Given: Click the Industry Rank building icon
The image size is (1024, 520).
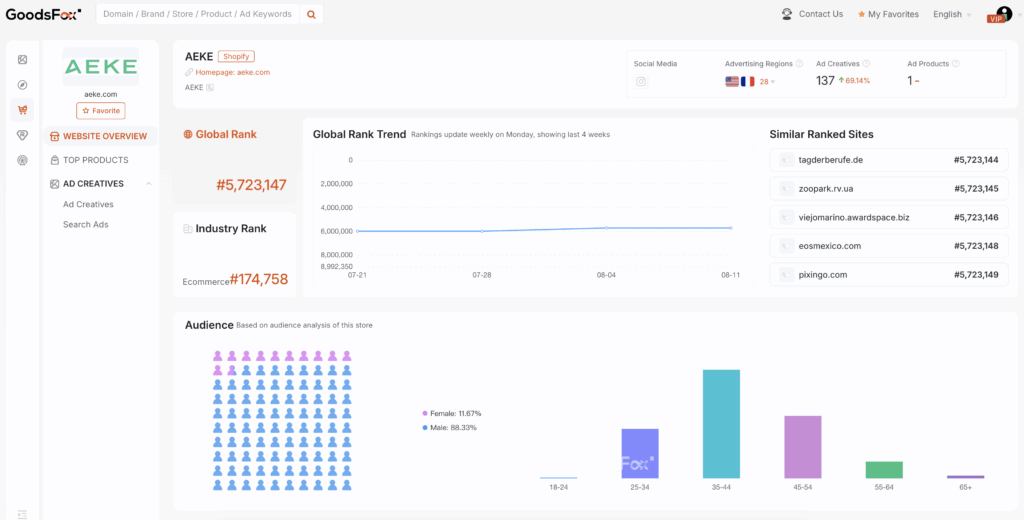Looking at the screenshot, I should (188, 229).
